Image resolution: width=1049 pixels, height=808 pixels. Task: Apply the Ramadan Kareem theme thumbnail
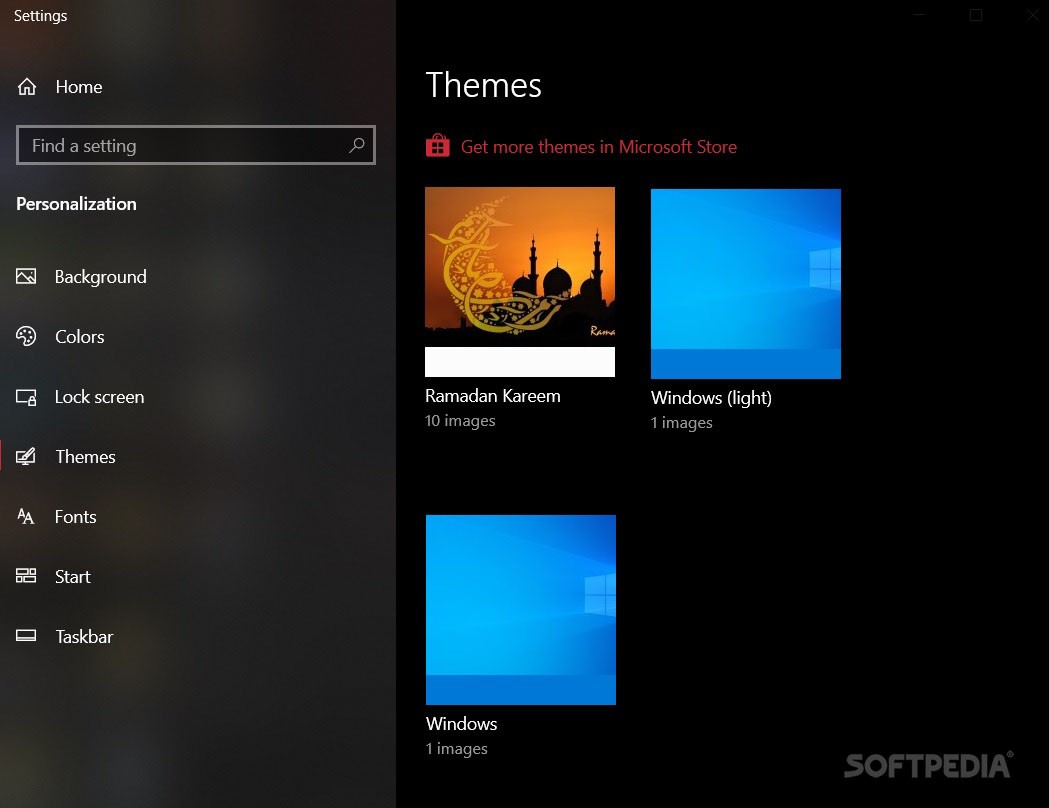coord(520,282)
